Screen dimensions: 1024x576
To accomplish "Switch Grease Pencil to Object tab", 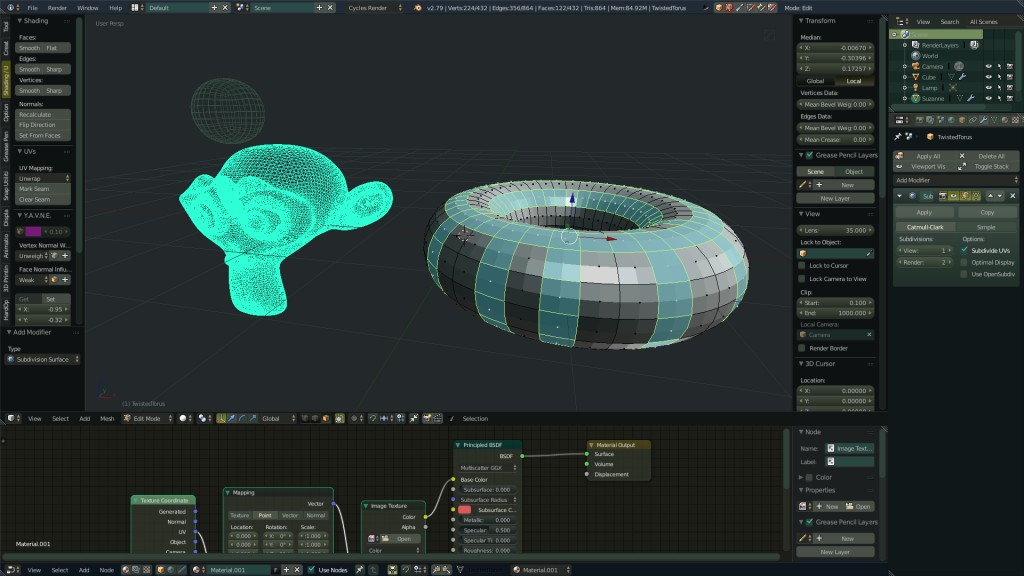I will pos(854,172).
